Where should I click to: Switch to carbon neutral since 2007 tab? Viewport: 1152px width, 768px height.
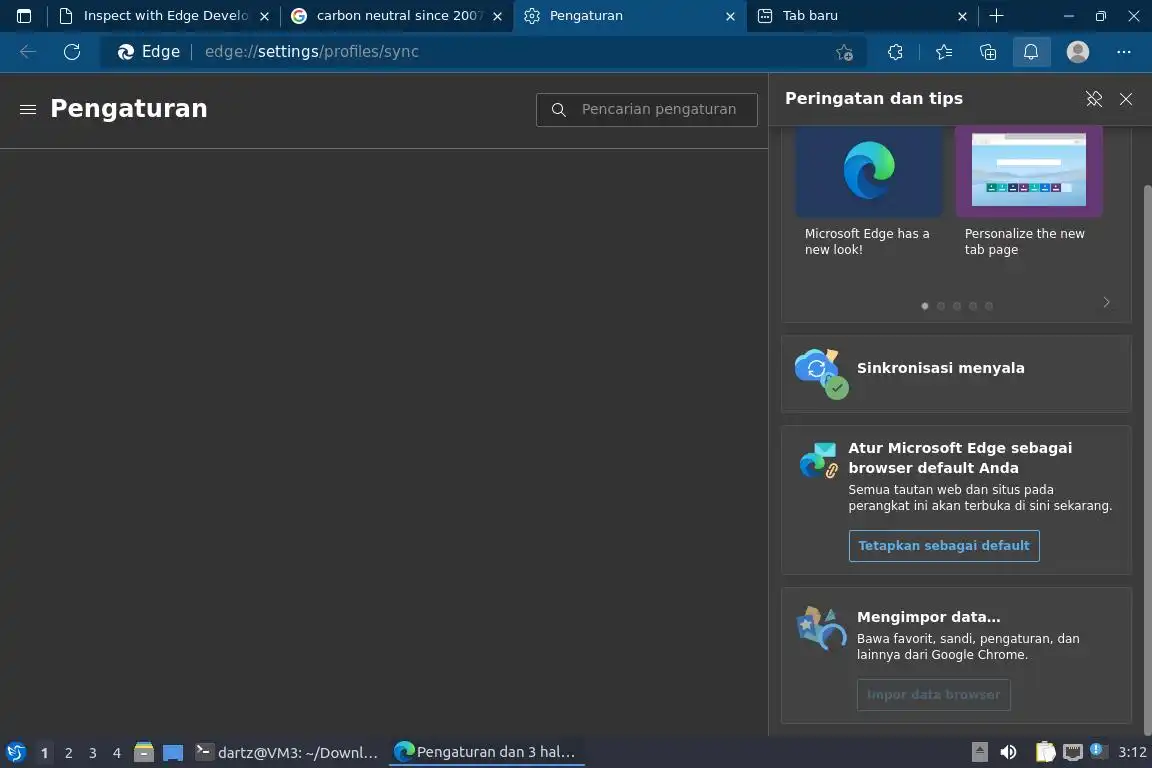point(397,15)
